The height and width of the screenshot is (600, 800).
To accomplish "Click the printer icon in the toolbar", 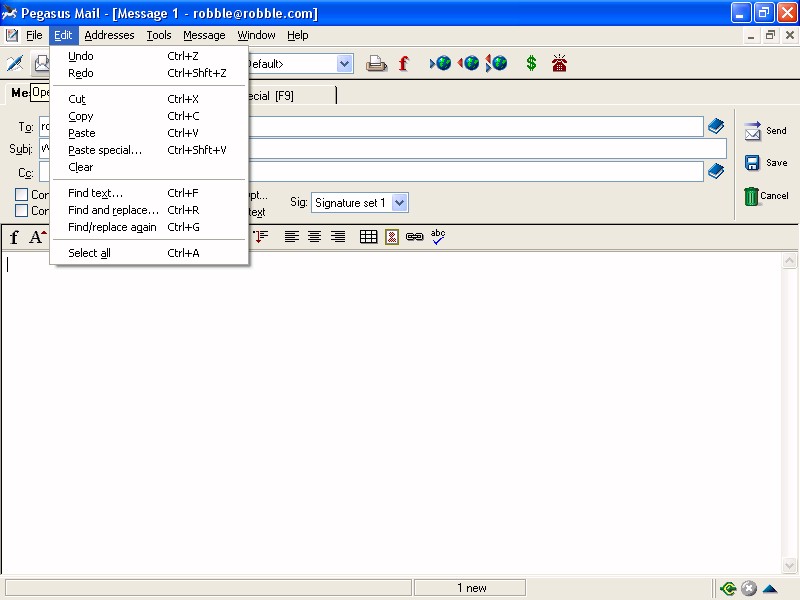I will [x=377, y=63].
